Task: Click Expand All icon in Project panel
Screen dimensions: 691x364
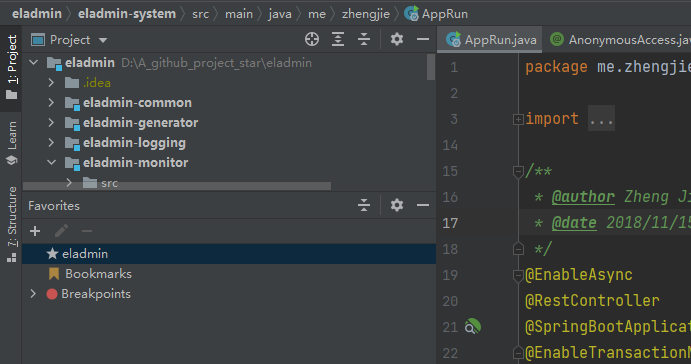Action: pyautogui.click(x=338, y=39)
